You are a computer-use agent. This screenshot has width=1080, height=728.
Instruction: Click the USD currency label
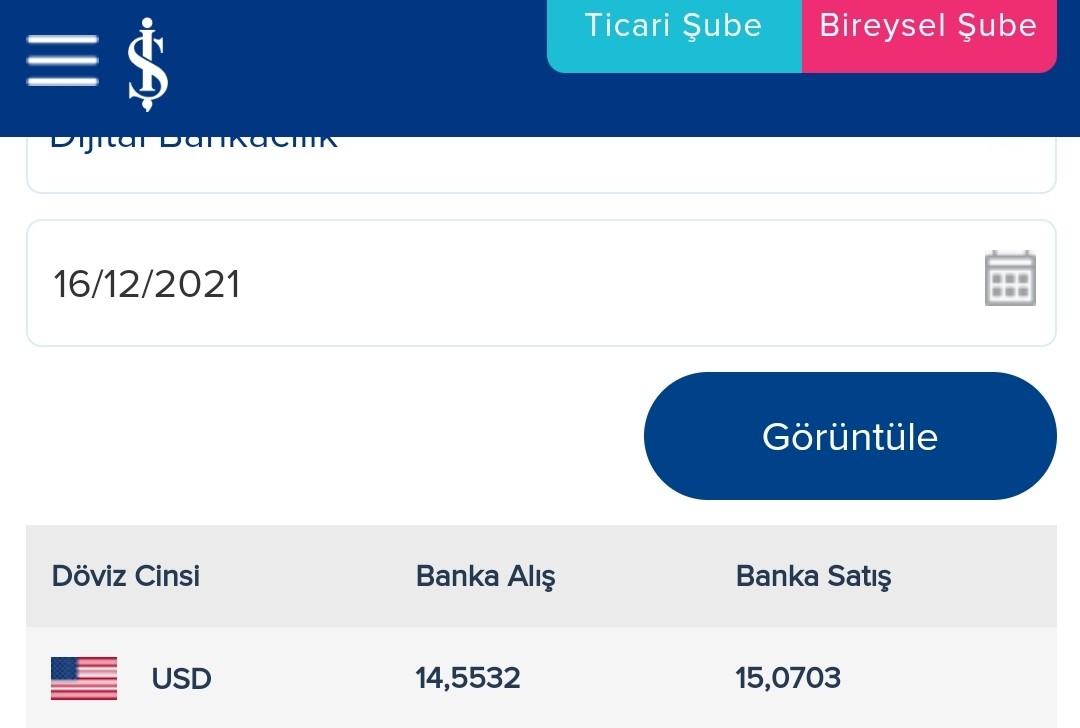(x=181, y=678)
